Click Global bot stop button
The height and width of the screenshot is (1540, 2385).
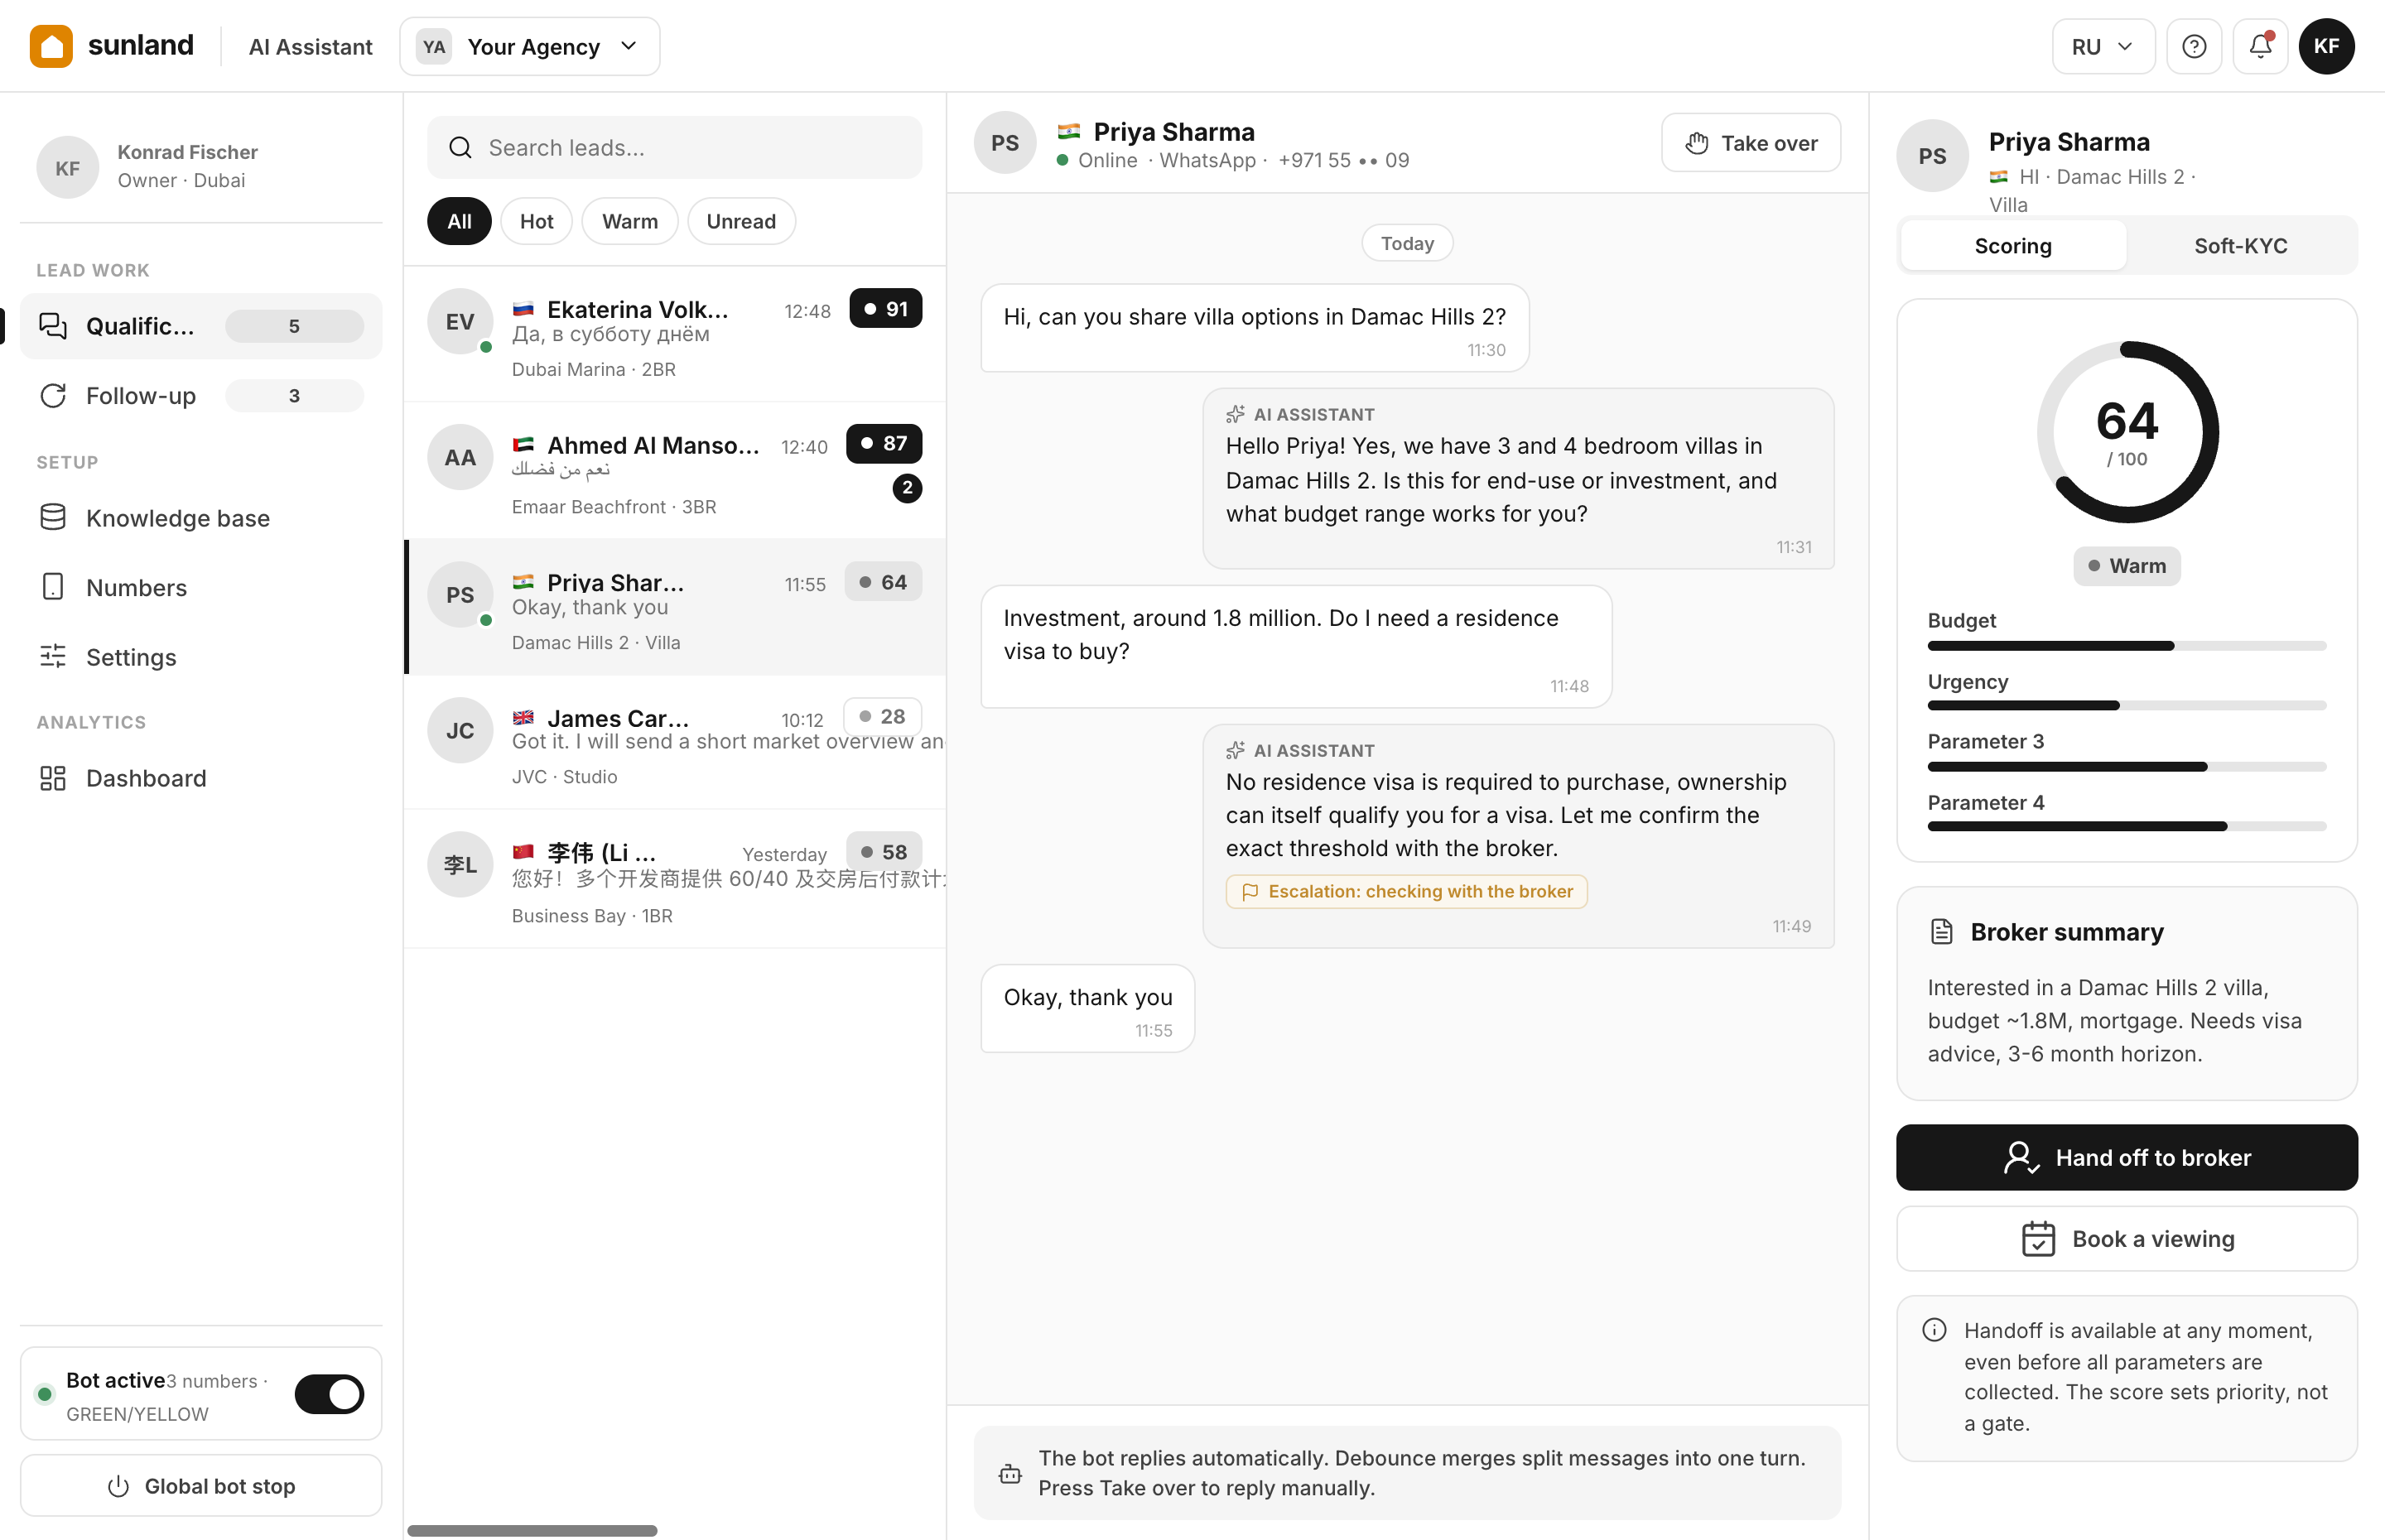point(201,1486)
